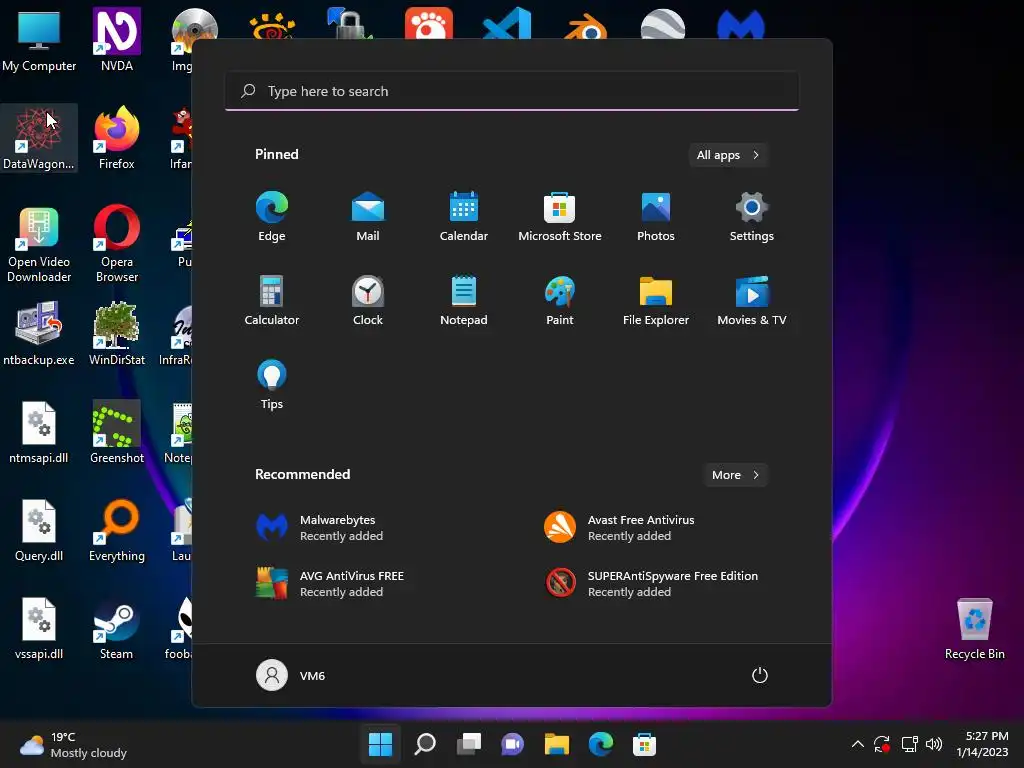Screen dimensions: 1024x768
Task: Show More recommended items
Action: pos(735,475)
